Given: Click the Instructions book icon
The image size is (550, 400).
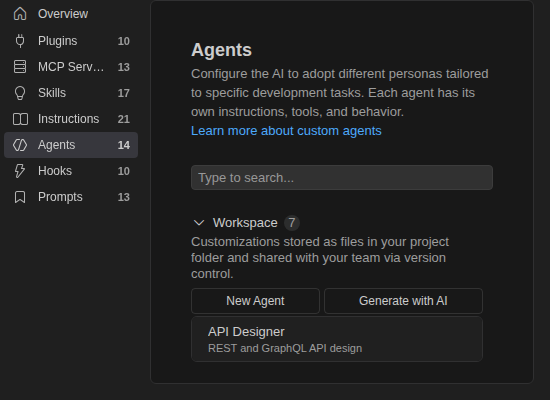Looking at the screenshot, I should coord(20,119).
